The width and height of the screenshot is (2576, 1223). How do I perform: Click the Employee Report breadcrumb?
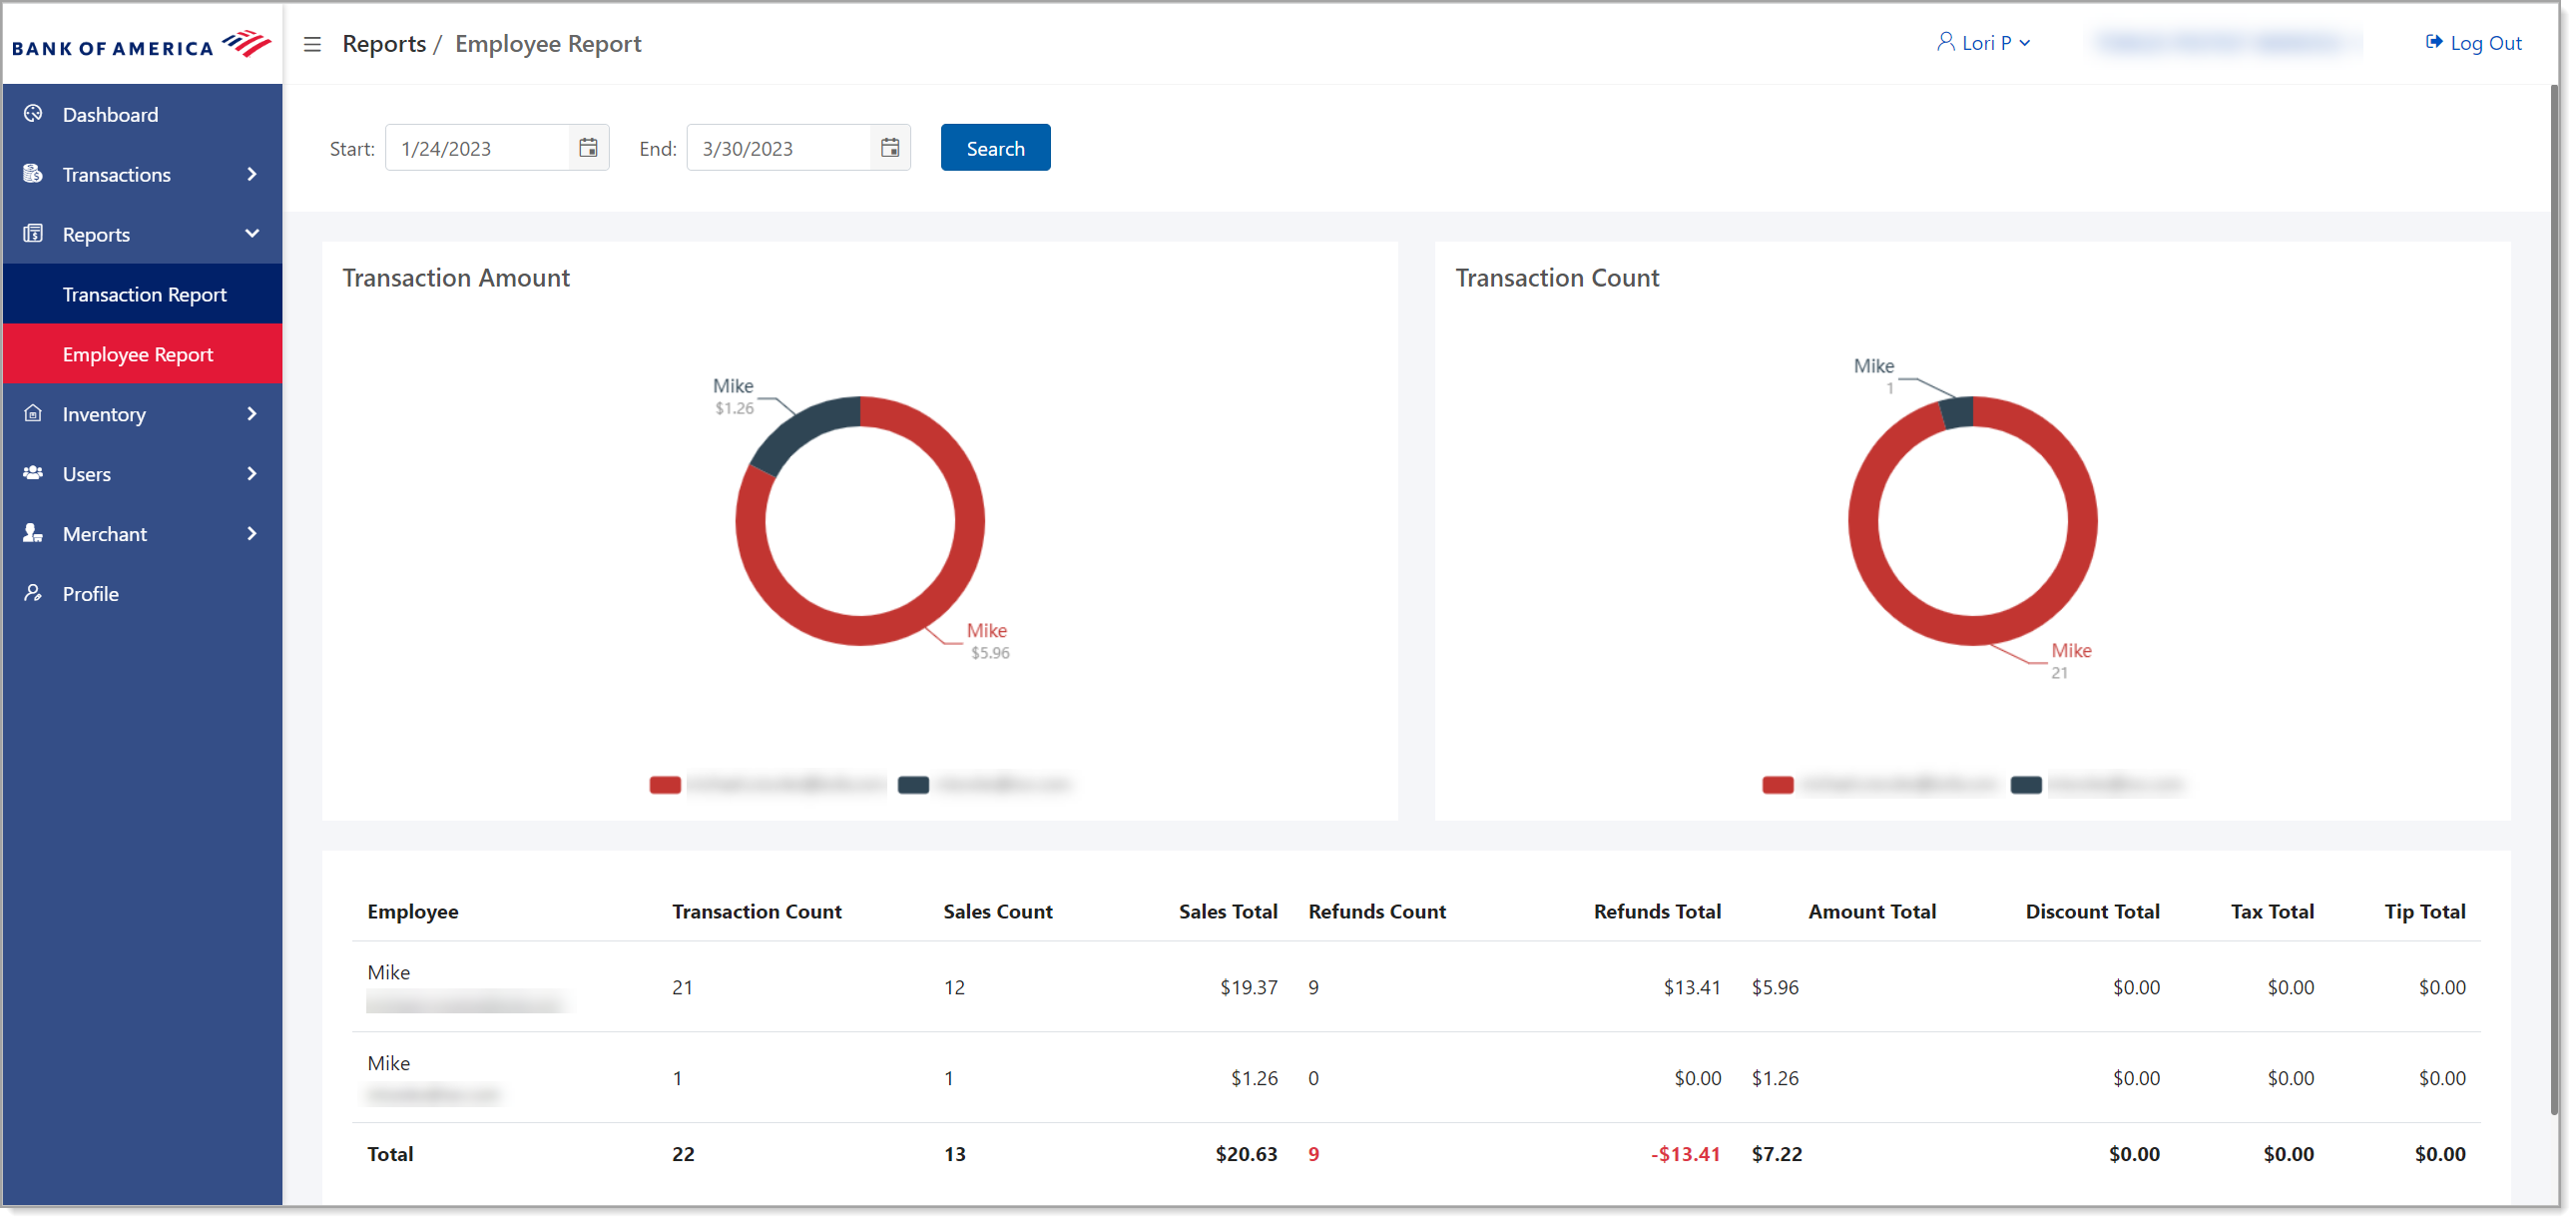click(x=548, y=44)
